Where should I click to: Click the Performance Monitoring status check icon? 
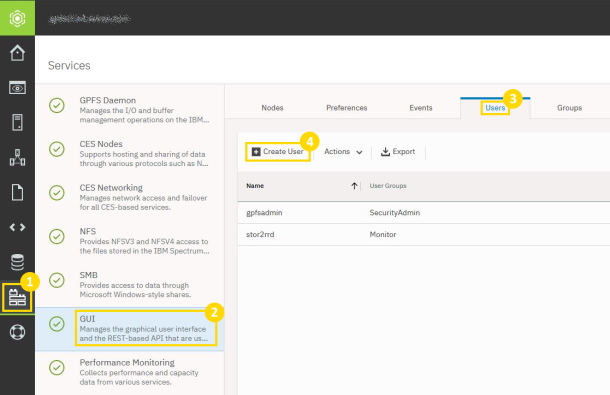pyautogui.click(x=57, y=367)
